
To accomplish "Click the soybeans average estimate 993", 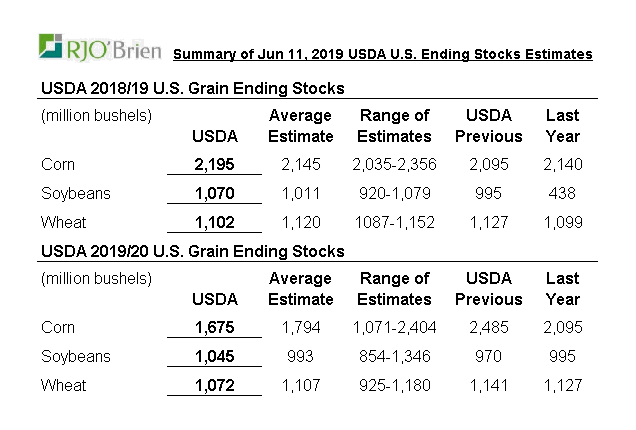I will pos(300,356).
